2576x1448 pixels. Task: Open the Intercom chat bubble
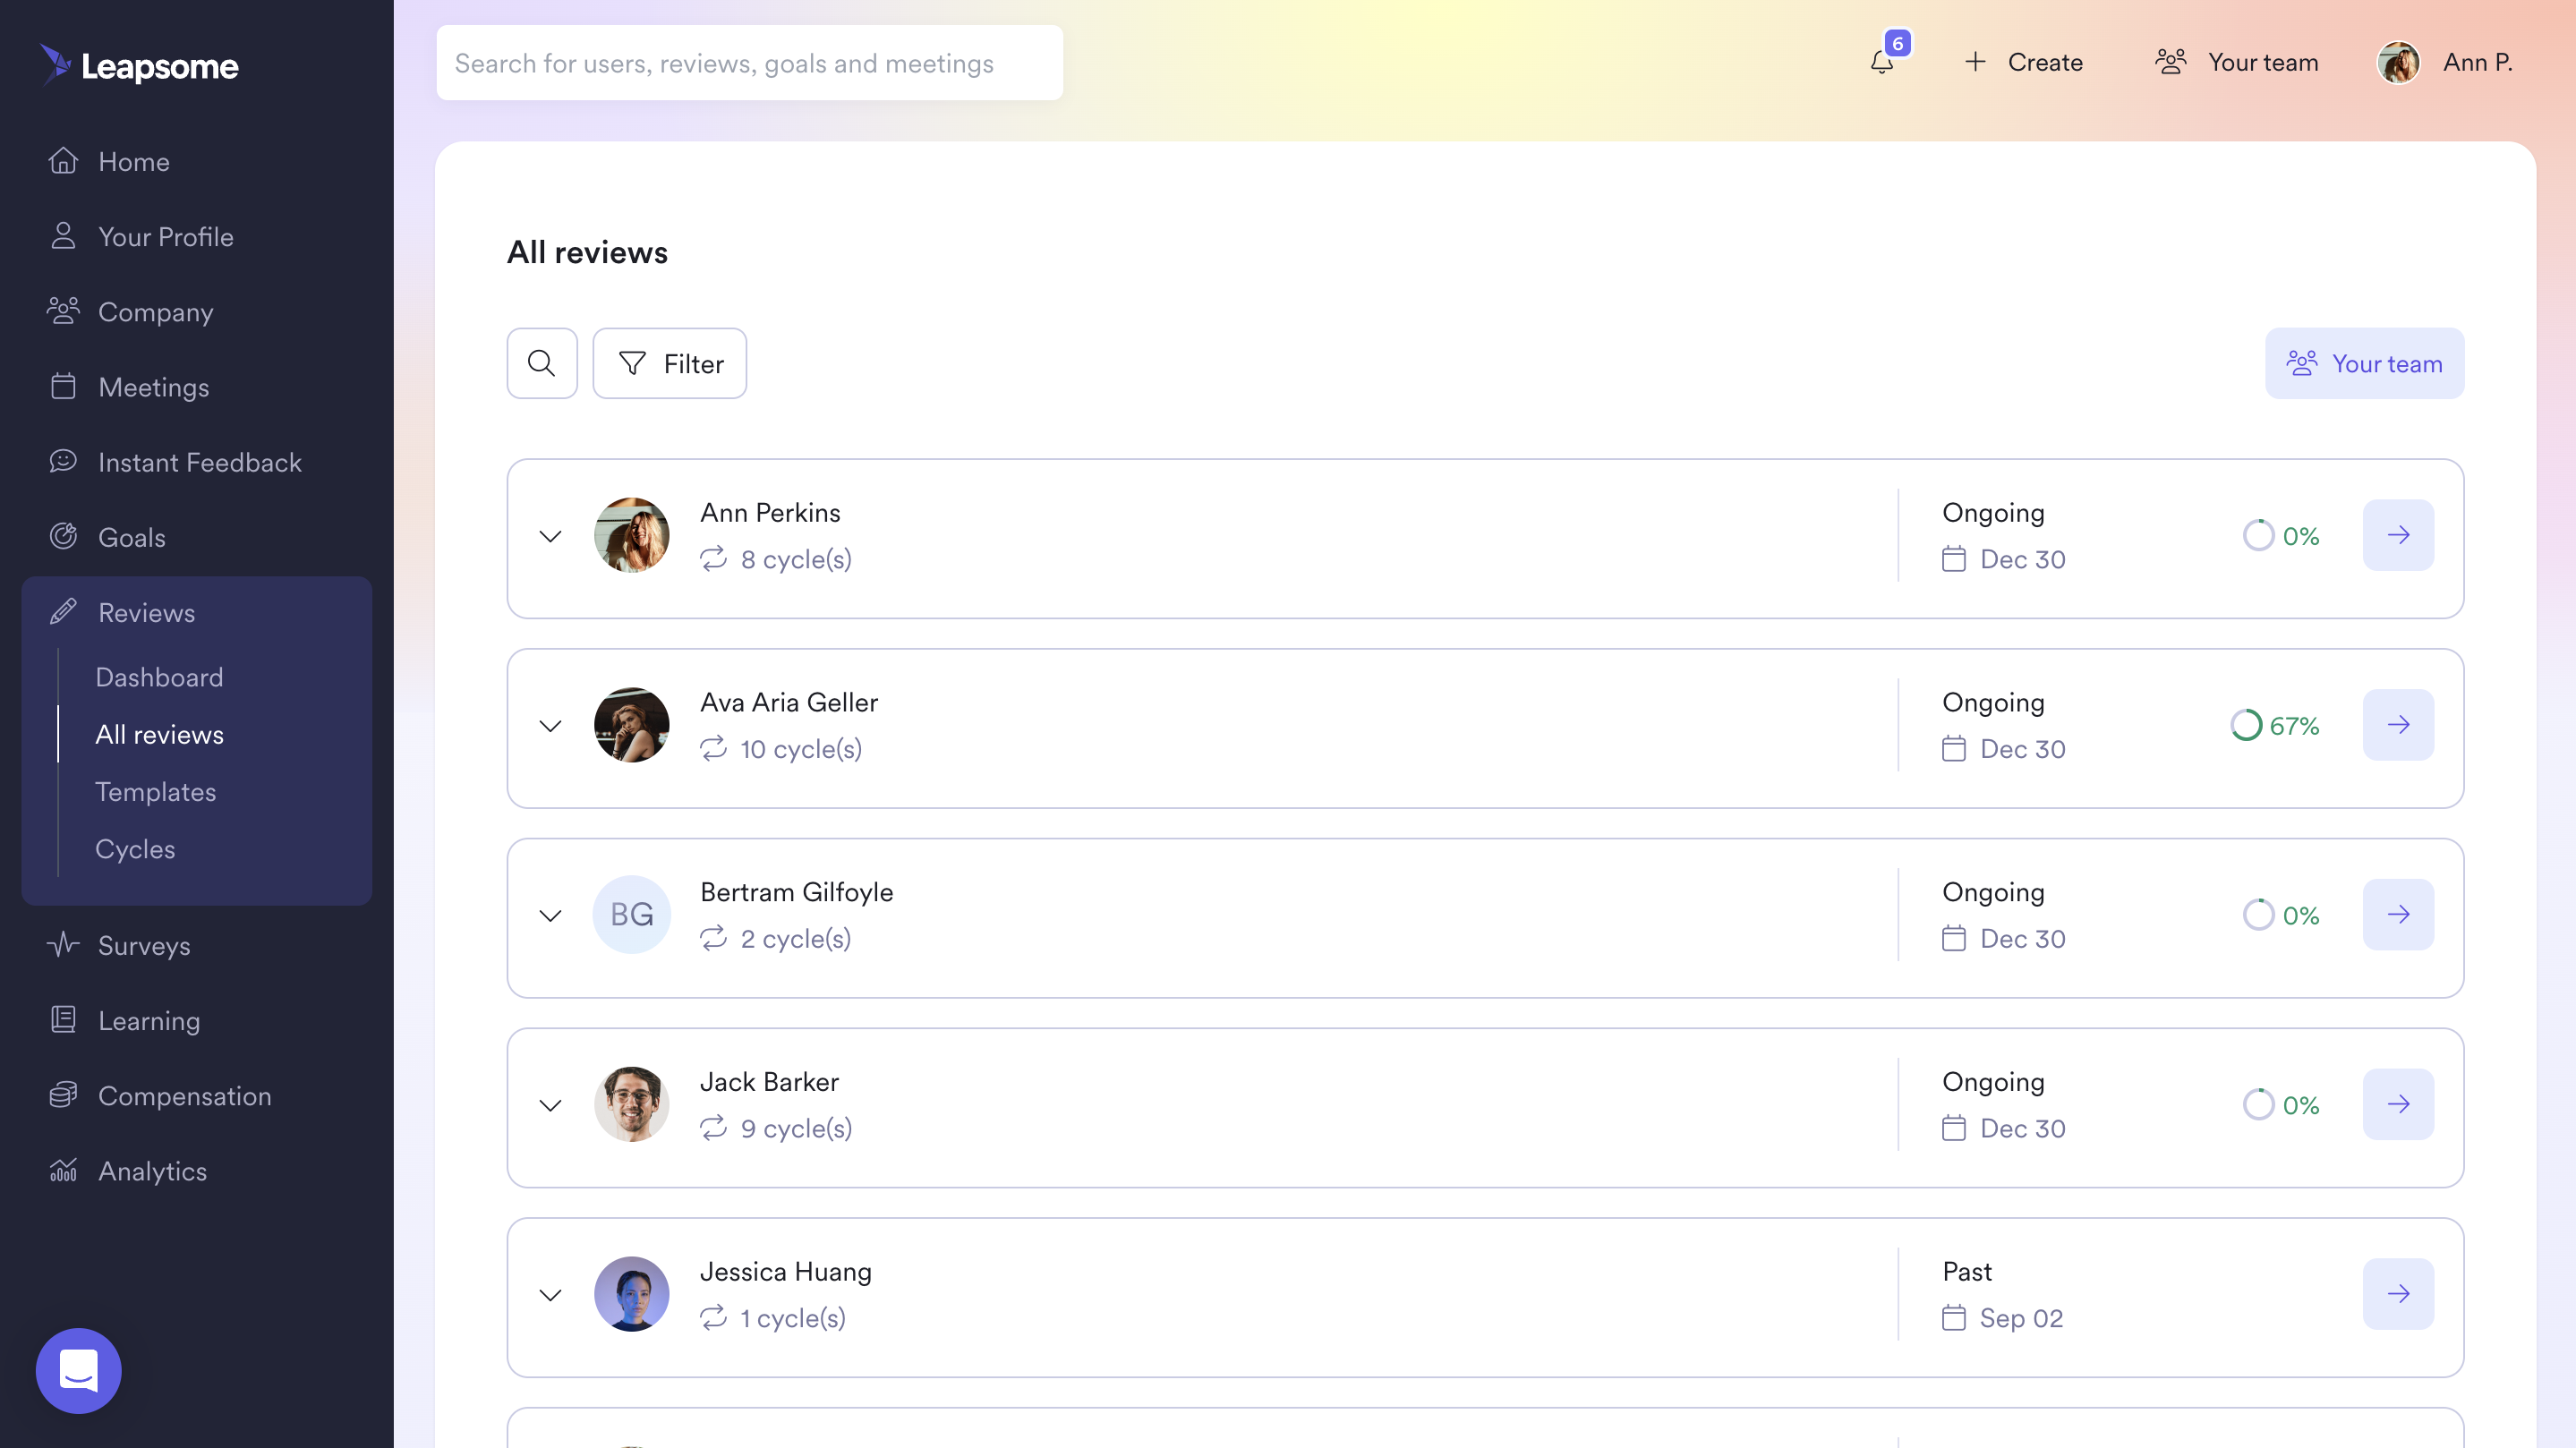(78, 1370)
